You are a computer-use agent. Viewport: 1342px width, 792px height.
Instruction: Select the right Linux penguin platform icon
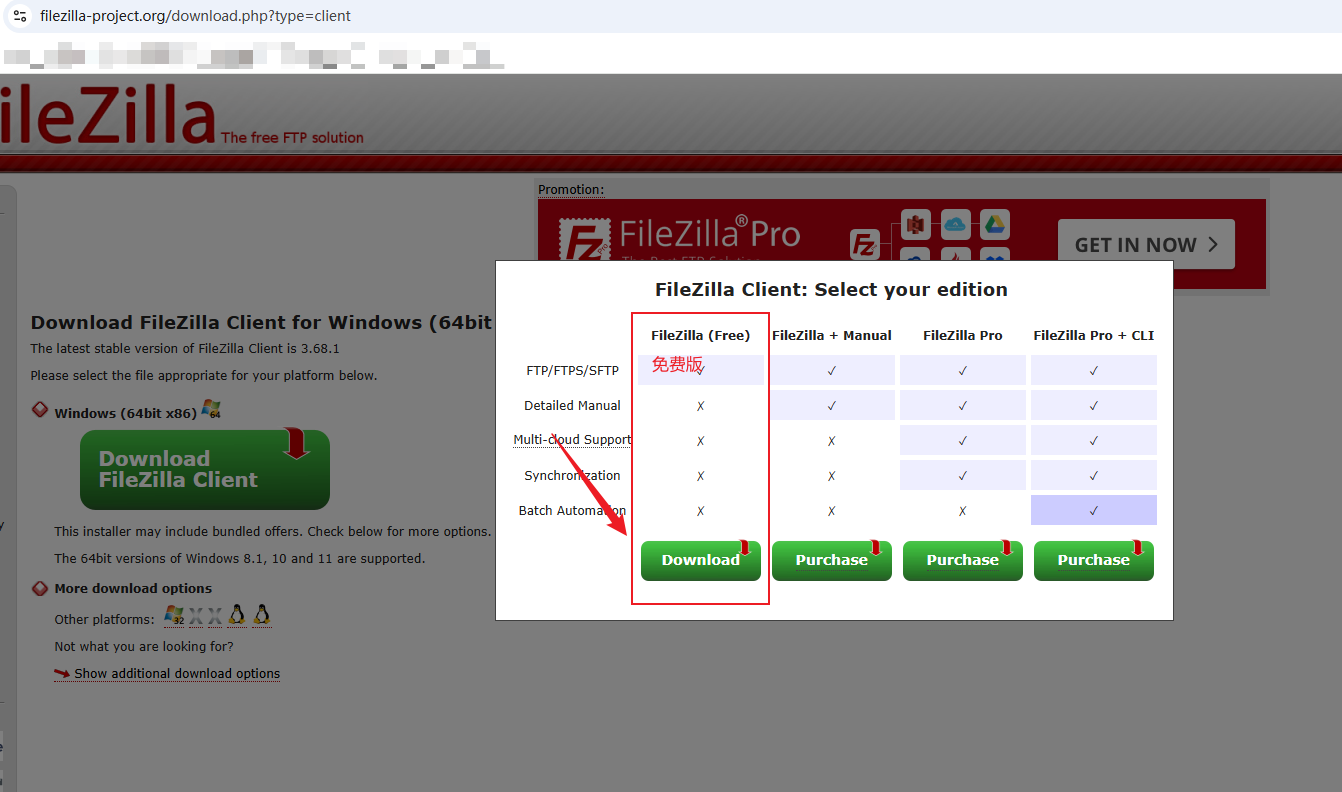(x=262, y=615)
